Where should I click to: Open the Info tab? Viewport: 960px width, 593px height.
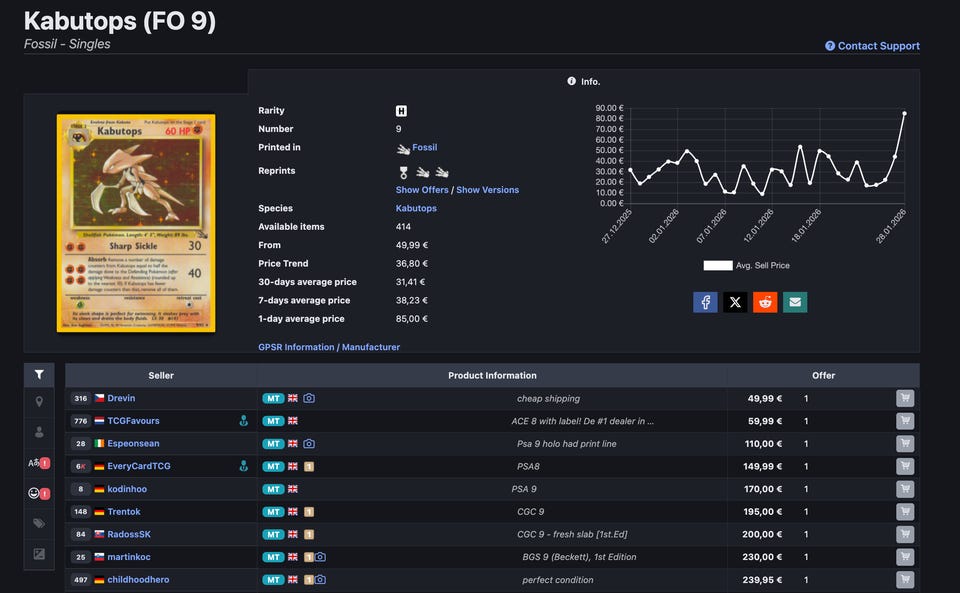pyautogui.click(x=583, y=81)
